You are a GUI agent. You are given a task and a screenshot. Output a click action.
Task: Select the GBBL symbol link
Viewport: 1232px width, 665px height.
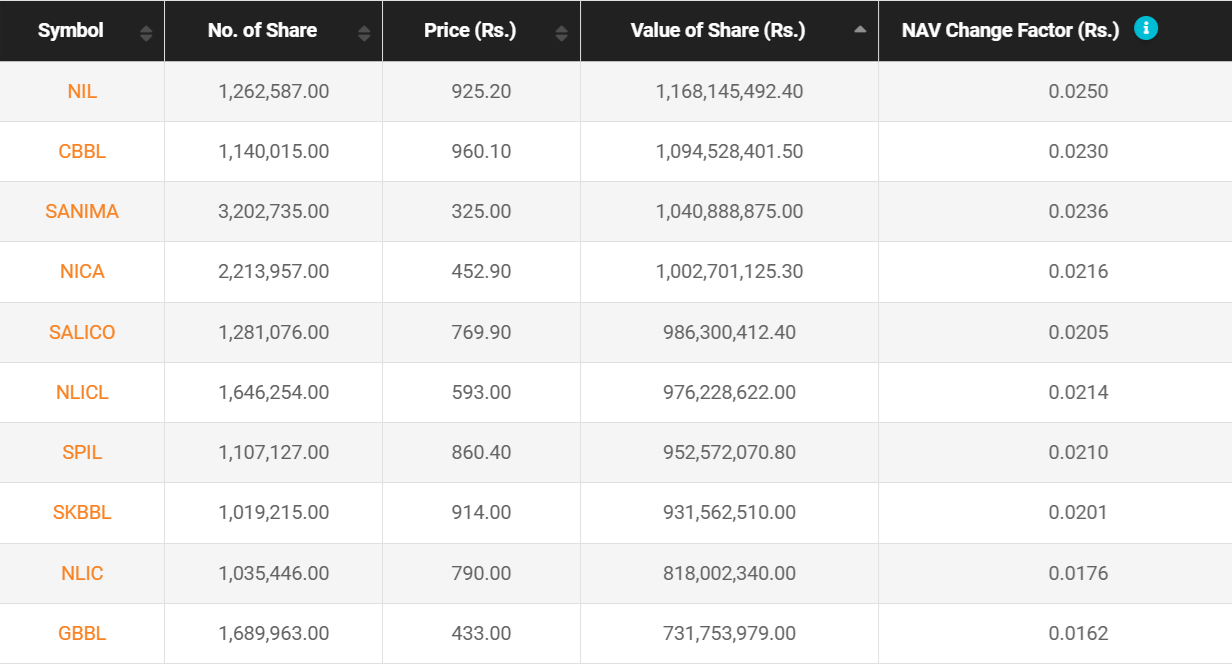(82, 633)
